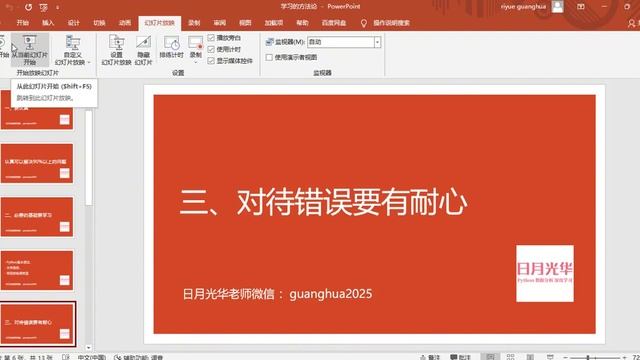This screenshot has height=360, width=640.
Task: Open the Baidu Netdisk (百度网盘) tab
Action: click(x=334, y=23)
